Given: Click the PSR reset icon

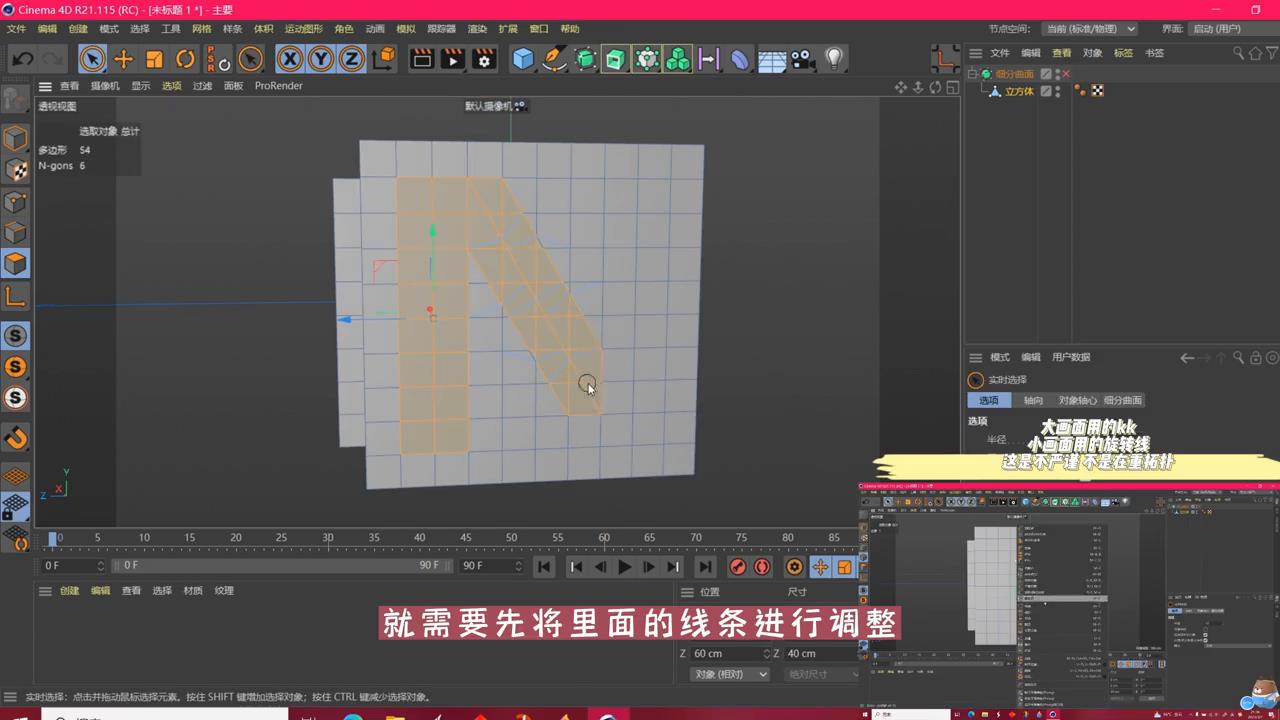Looking at the screenshot, I should [218, 59].
